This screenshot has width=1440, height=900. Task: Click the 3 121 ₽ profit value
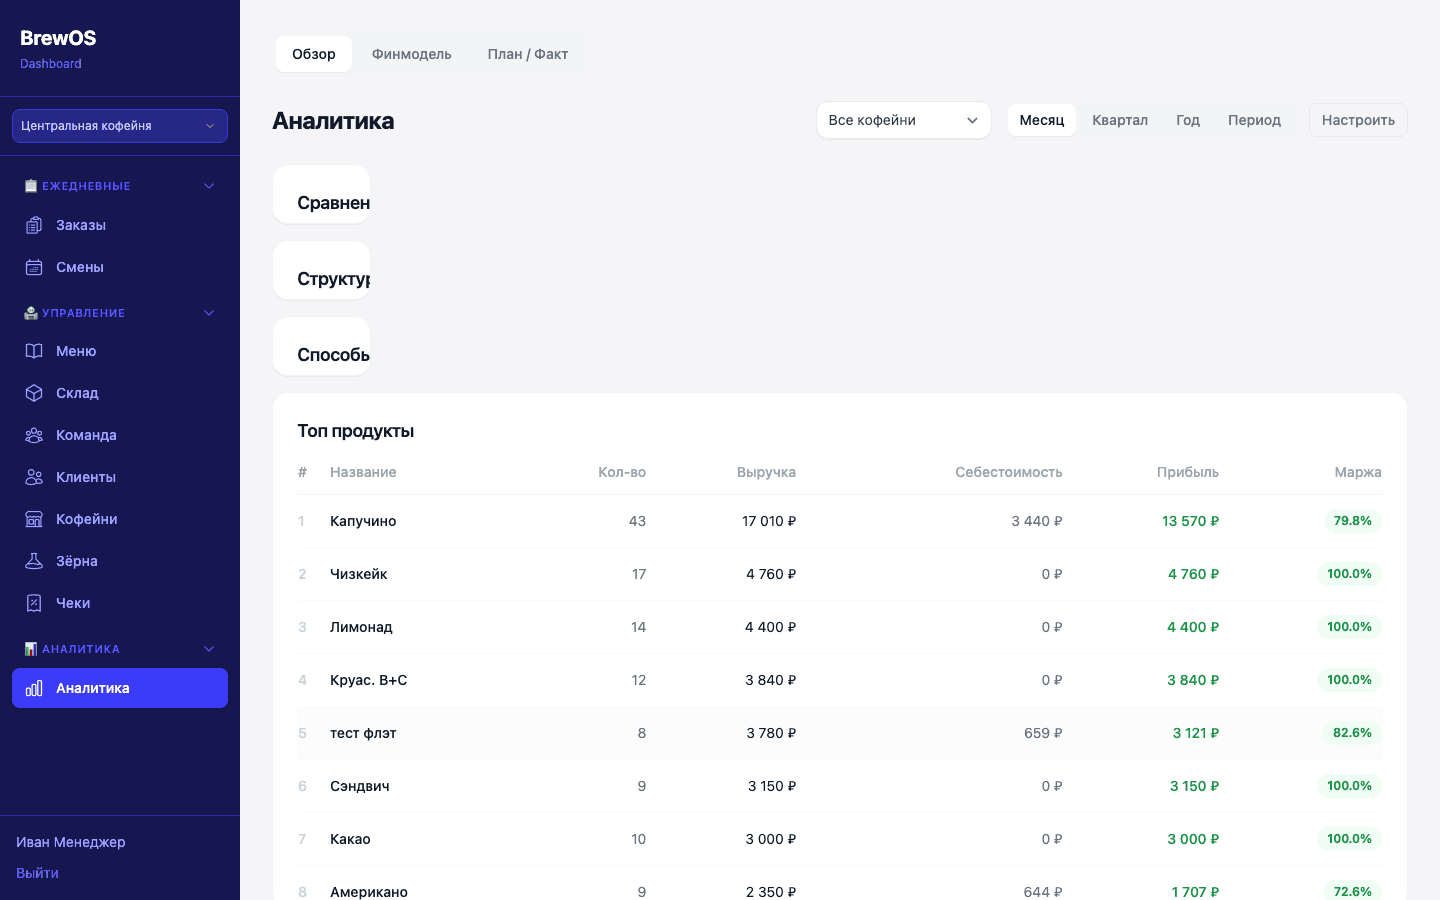1196,733
